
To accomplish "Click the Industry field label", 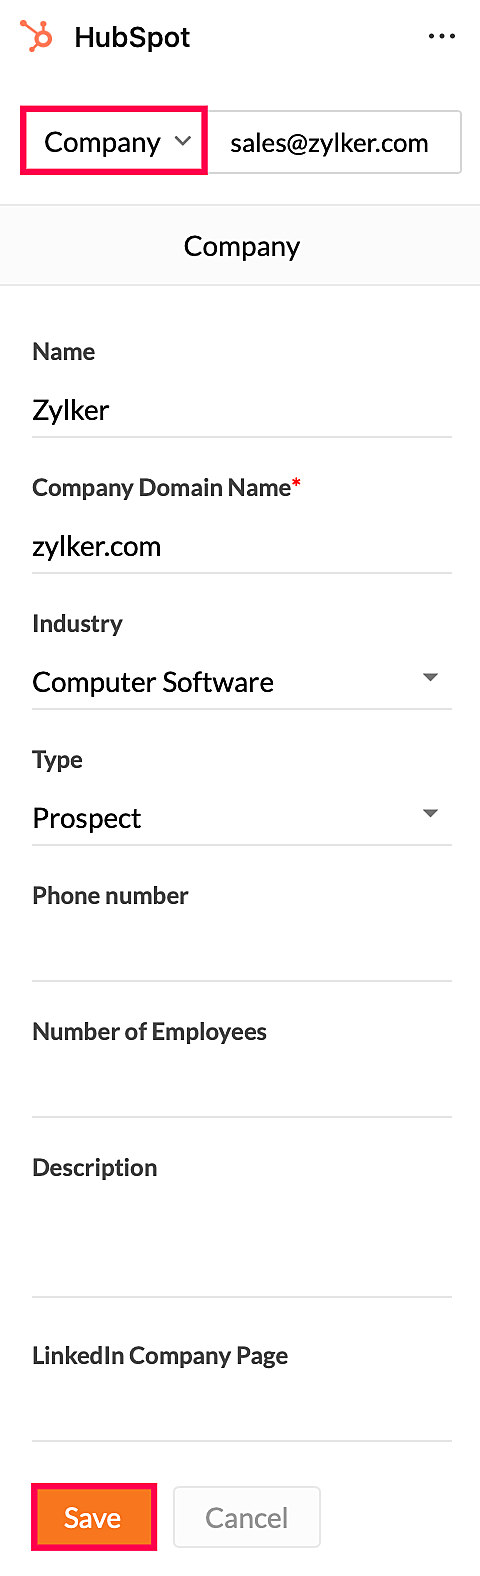I will click(77, 623).
